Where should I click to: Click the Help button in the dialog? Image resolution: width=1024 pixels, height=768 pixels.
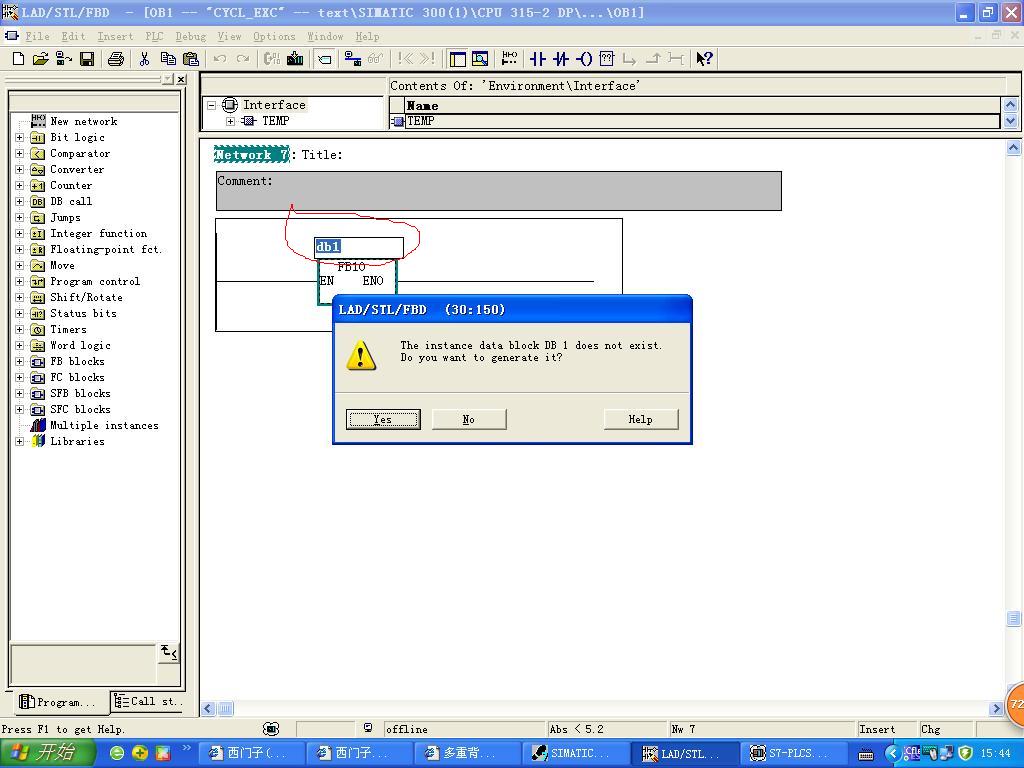641,419
